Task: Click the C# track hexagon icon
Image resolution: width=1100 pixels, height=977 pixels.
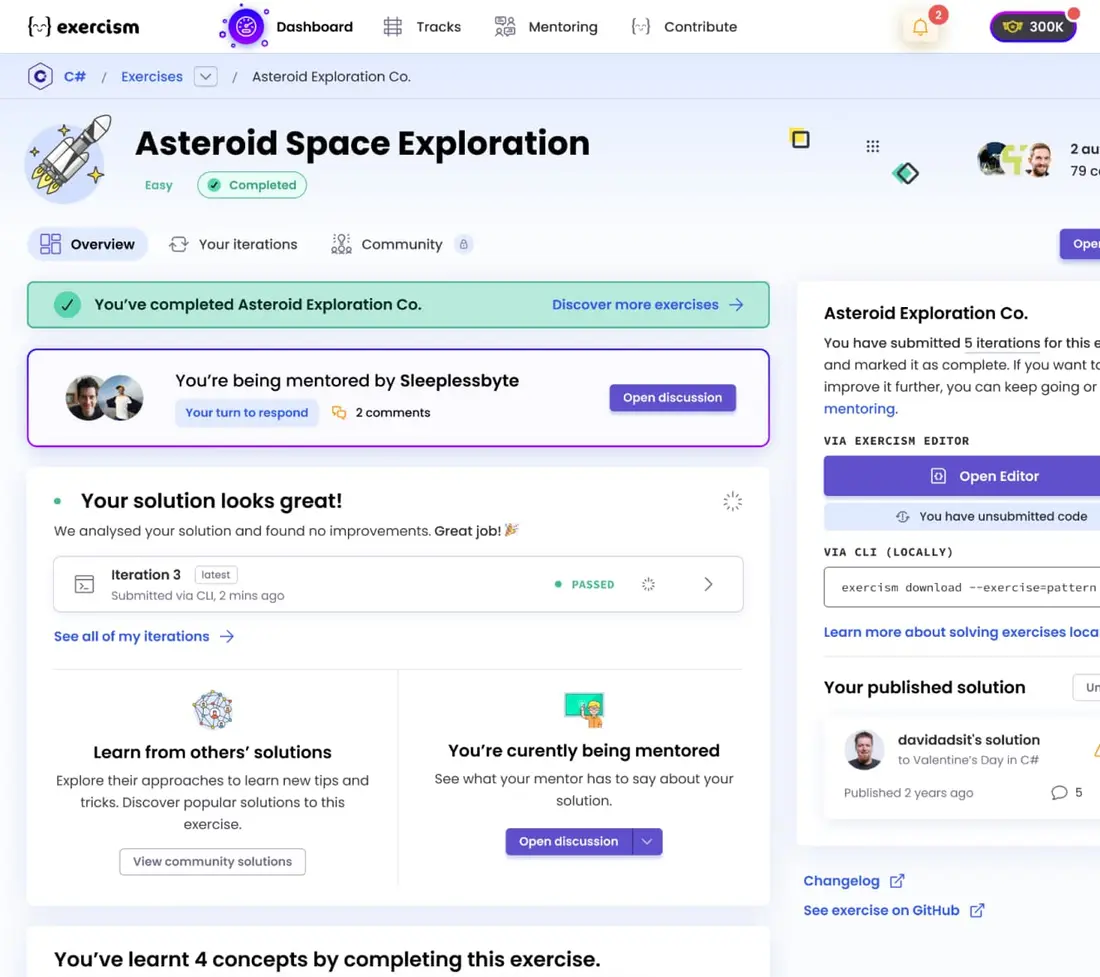Action: click(40, 76)
